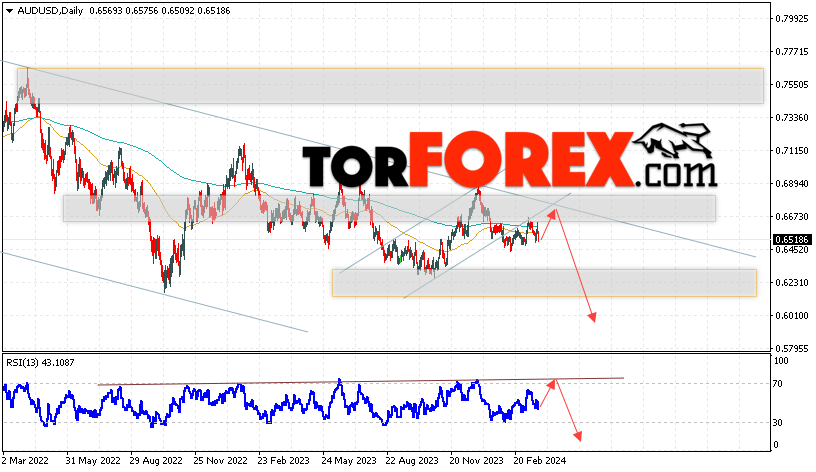Click red up arrowhead on price chart

(553, 213)
